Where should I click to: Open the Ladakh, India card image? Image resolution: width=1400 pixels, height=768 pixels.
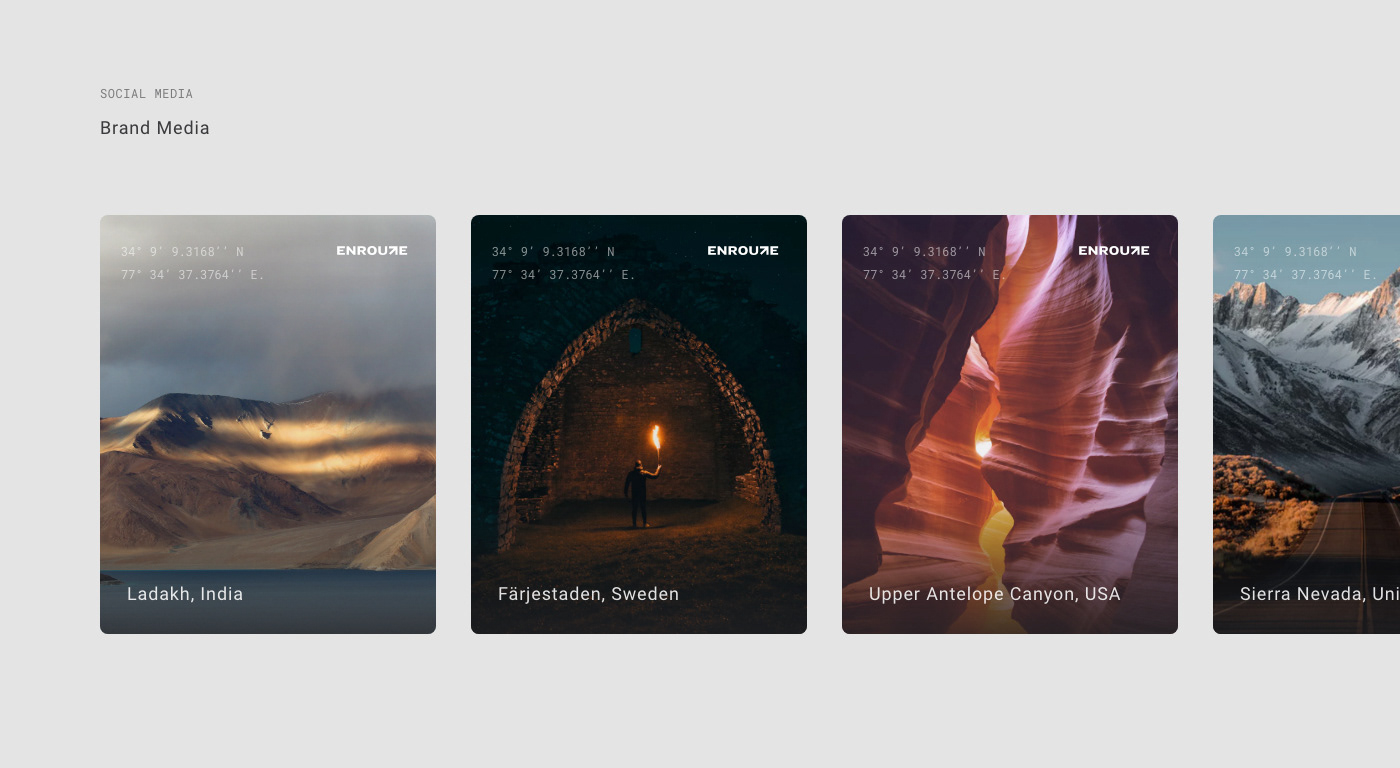click(268, 424)
